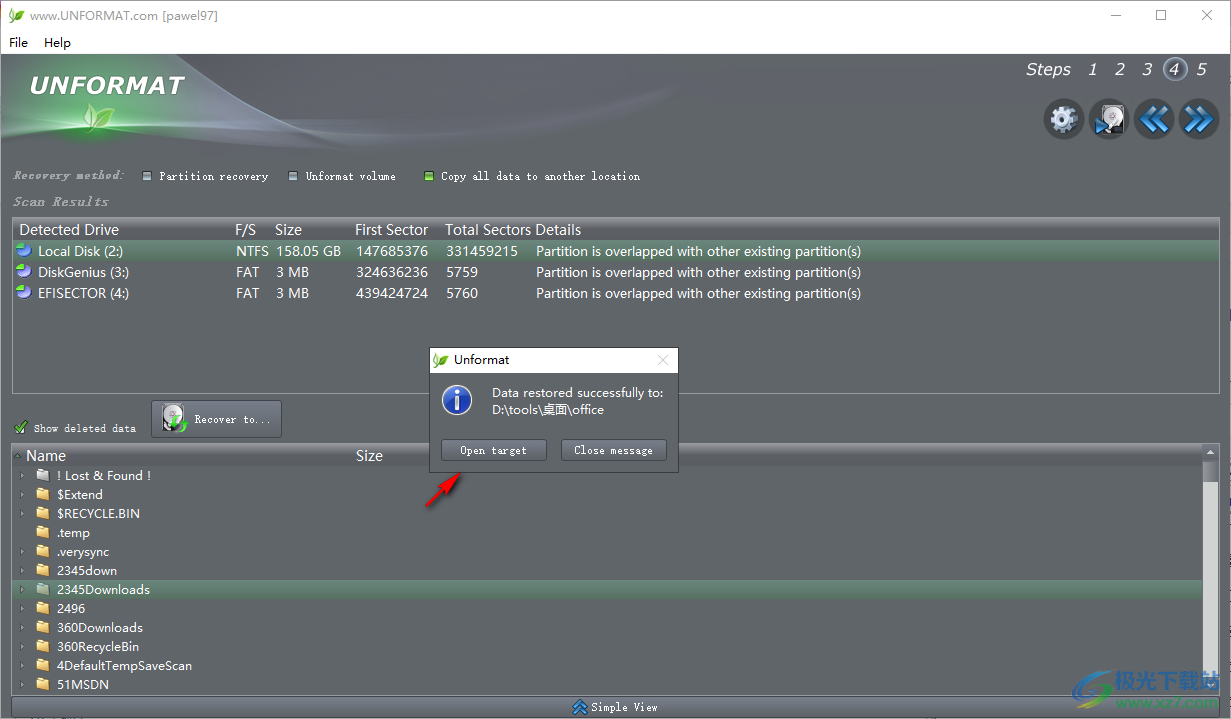This screenshot has height=719, width=1231.
Task: Expand the $Extend folder
Action: click(x=22, y=495)
